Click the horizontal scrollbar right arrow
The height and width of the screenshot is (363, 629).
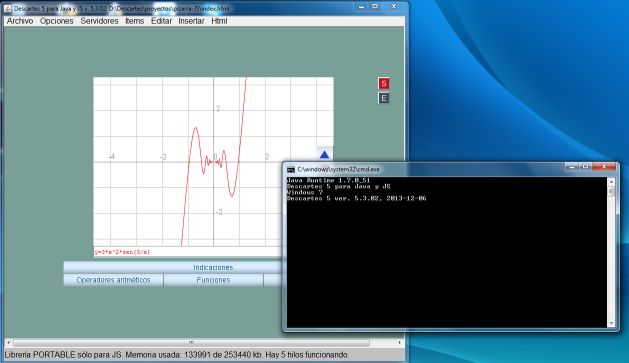[x=399, y=343]
